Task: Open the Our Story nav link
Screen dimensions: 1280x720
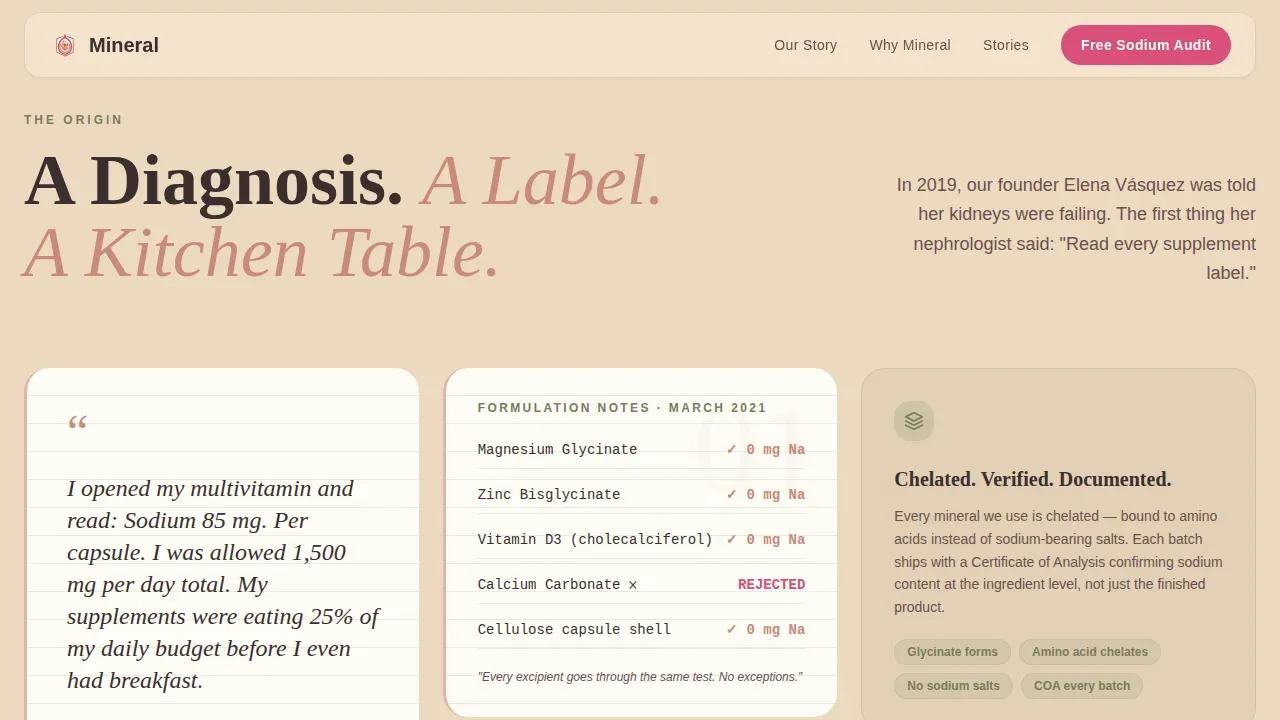Action: [x=805, y=45]
